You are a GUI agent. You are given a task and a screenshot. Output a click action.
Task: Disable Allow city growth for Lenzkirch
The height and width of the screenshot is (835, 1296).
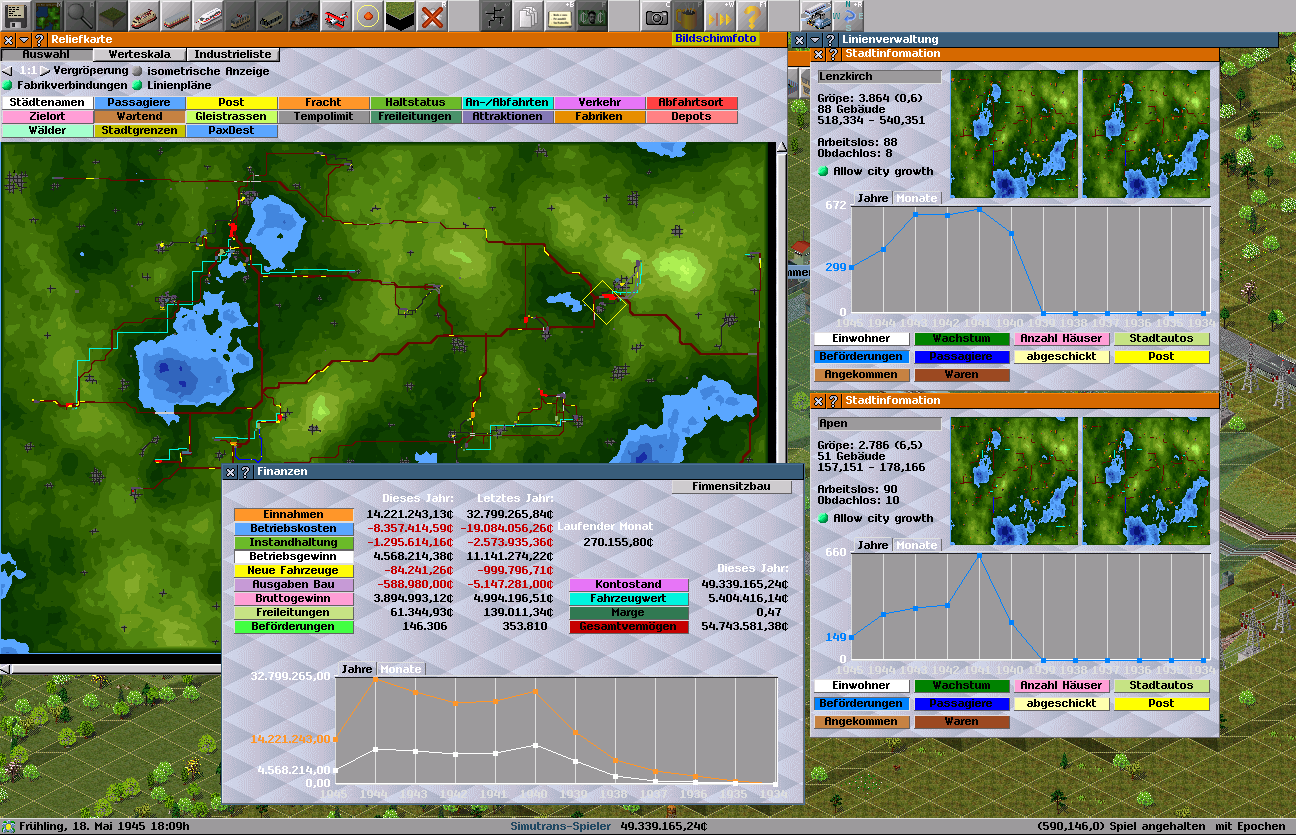[x=824, y=172]
